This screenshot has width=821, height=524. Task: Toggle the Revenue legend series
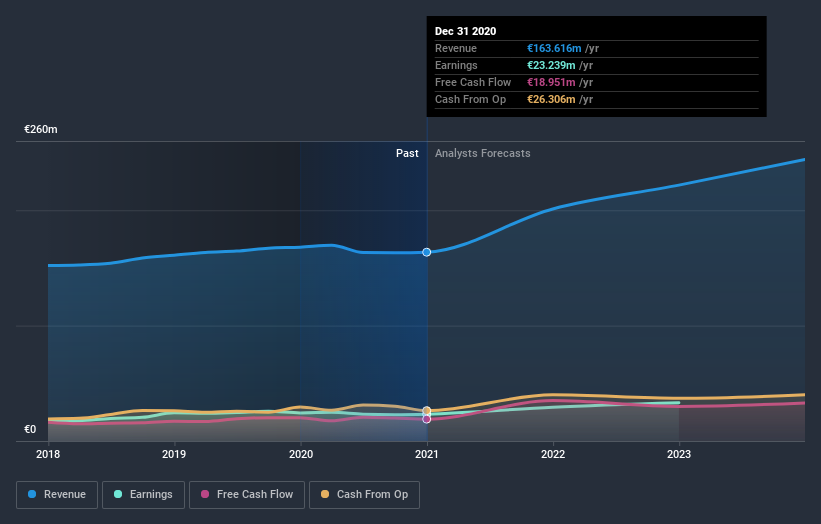coord(57,495)
